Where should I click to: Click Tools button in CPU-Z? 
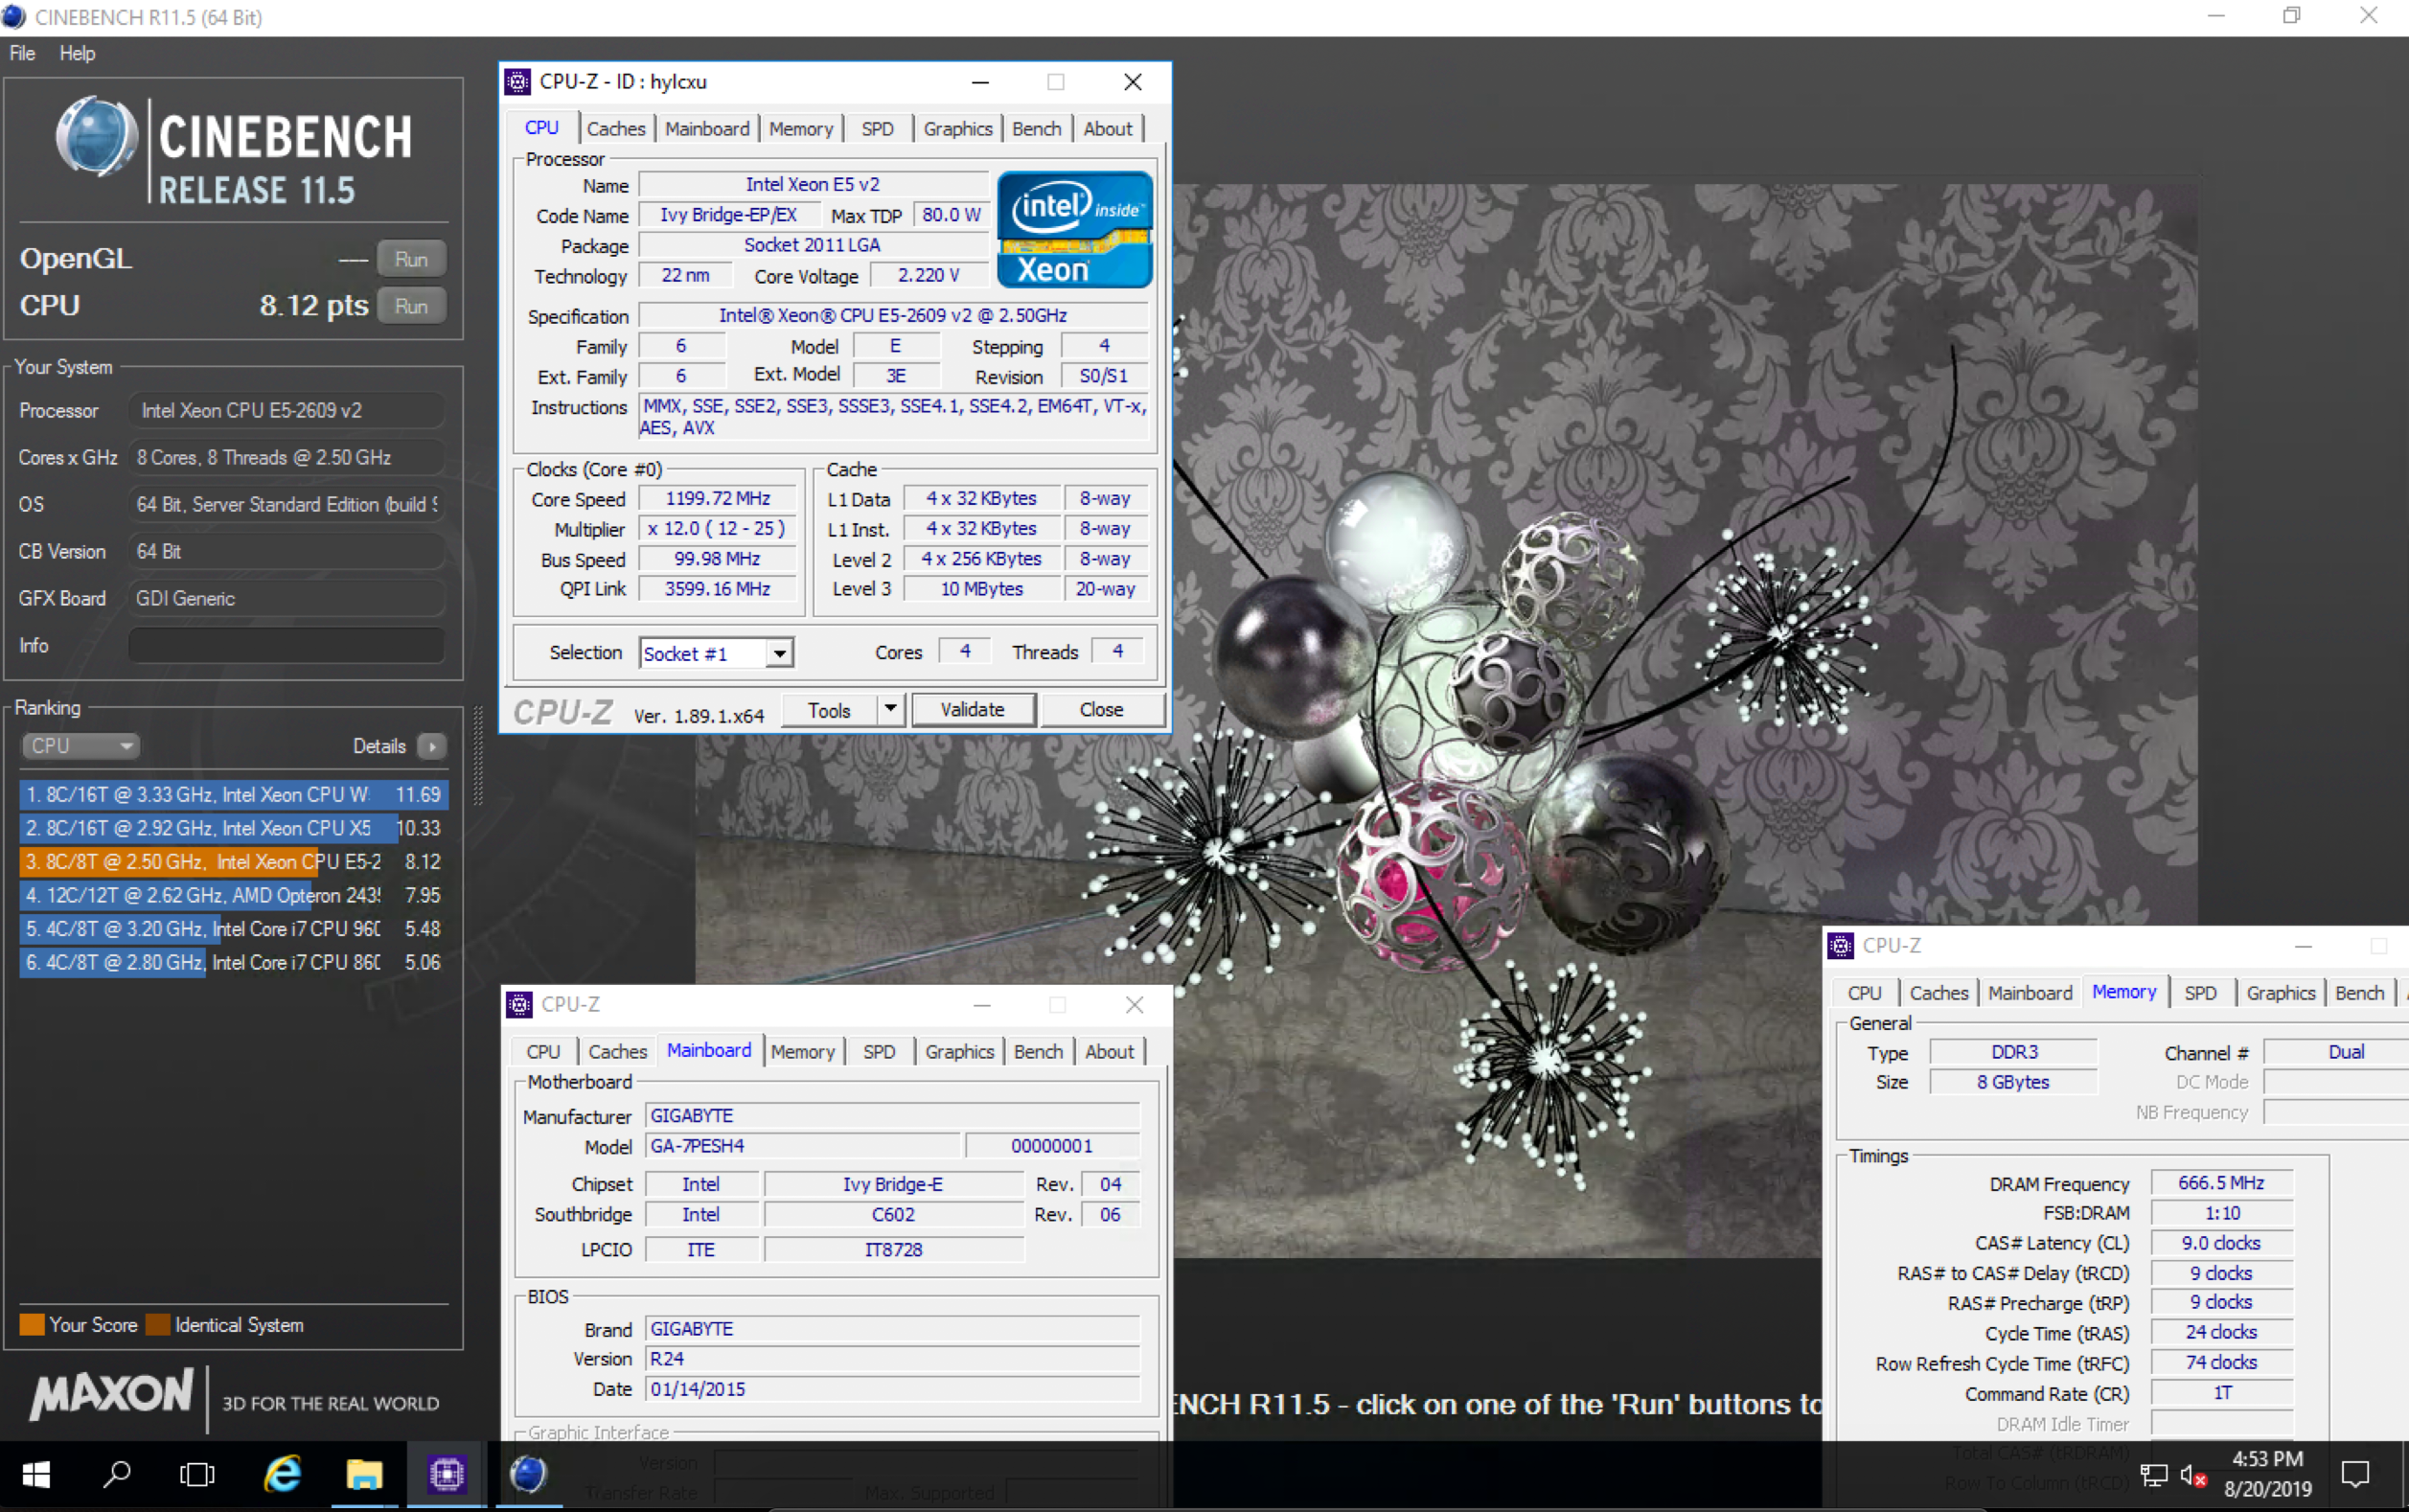829,710
